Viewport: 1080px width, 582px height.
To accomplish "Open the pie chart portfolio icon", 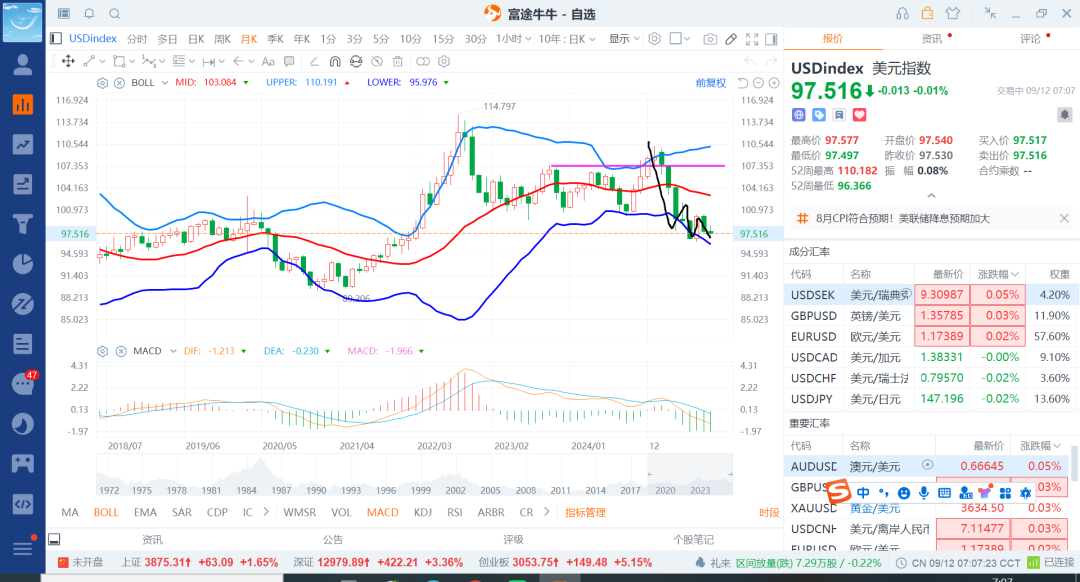I will [x=23, y=264].
